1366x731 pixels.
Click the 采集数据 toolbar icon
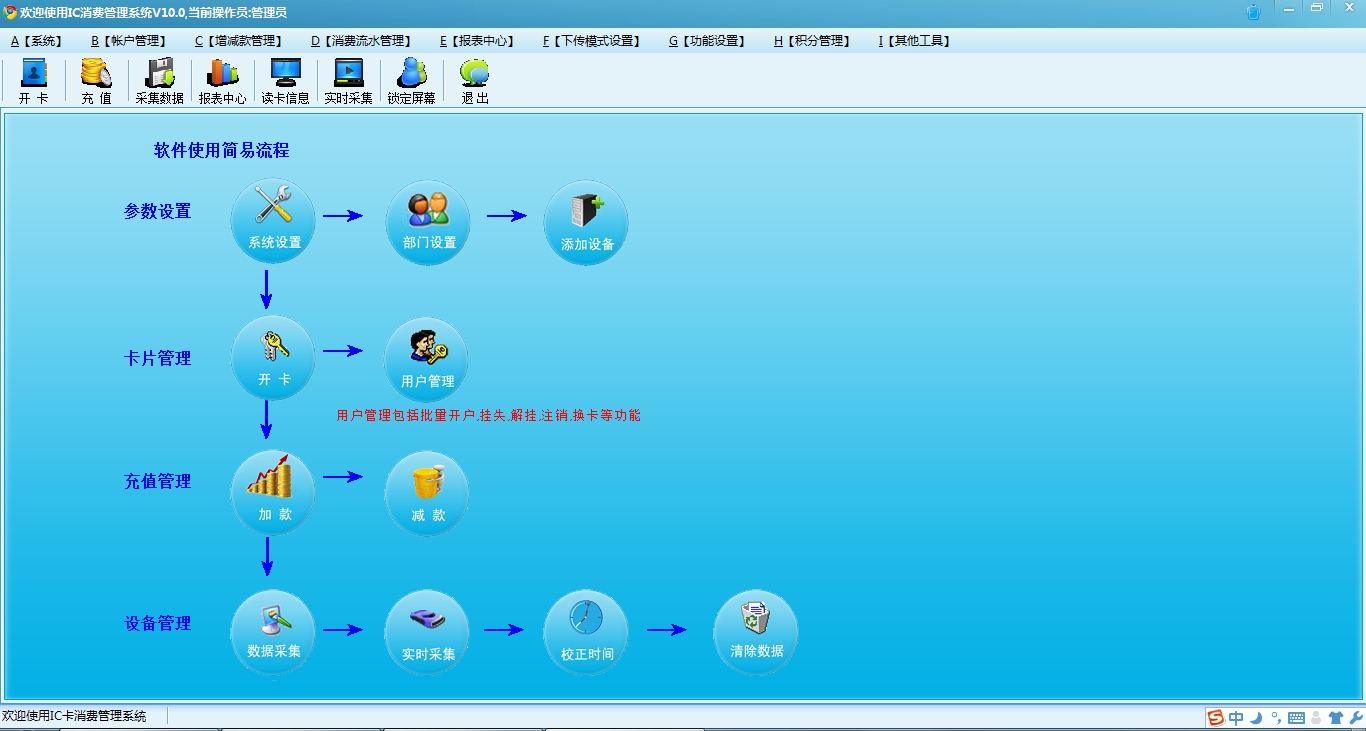160,82
